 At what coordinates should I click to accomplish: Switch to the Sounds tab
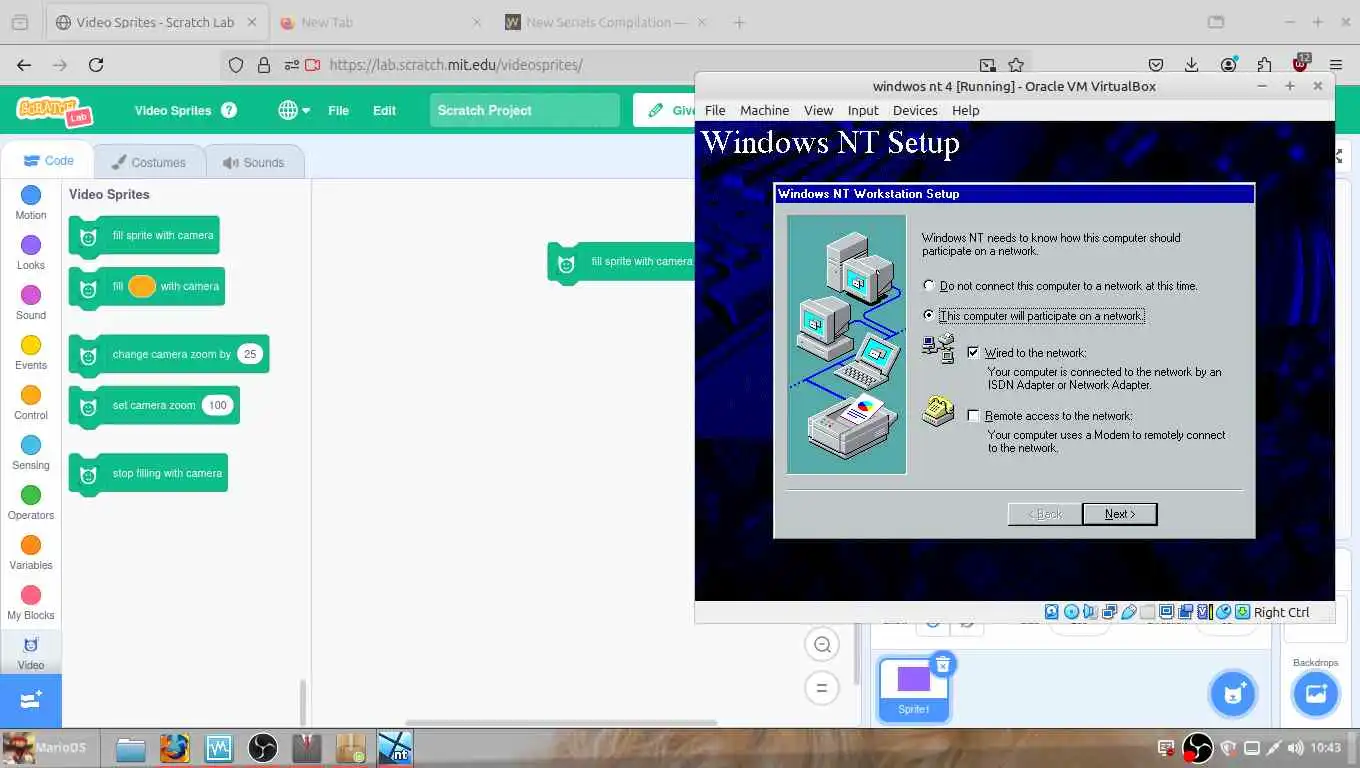(254, 162)
